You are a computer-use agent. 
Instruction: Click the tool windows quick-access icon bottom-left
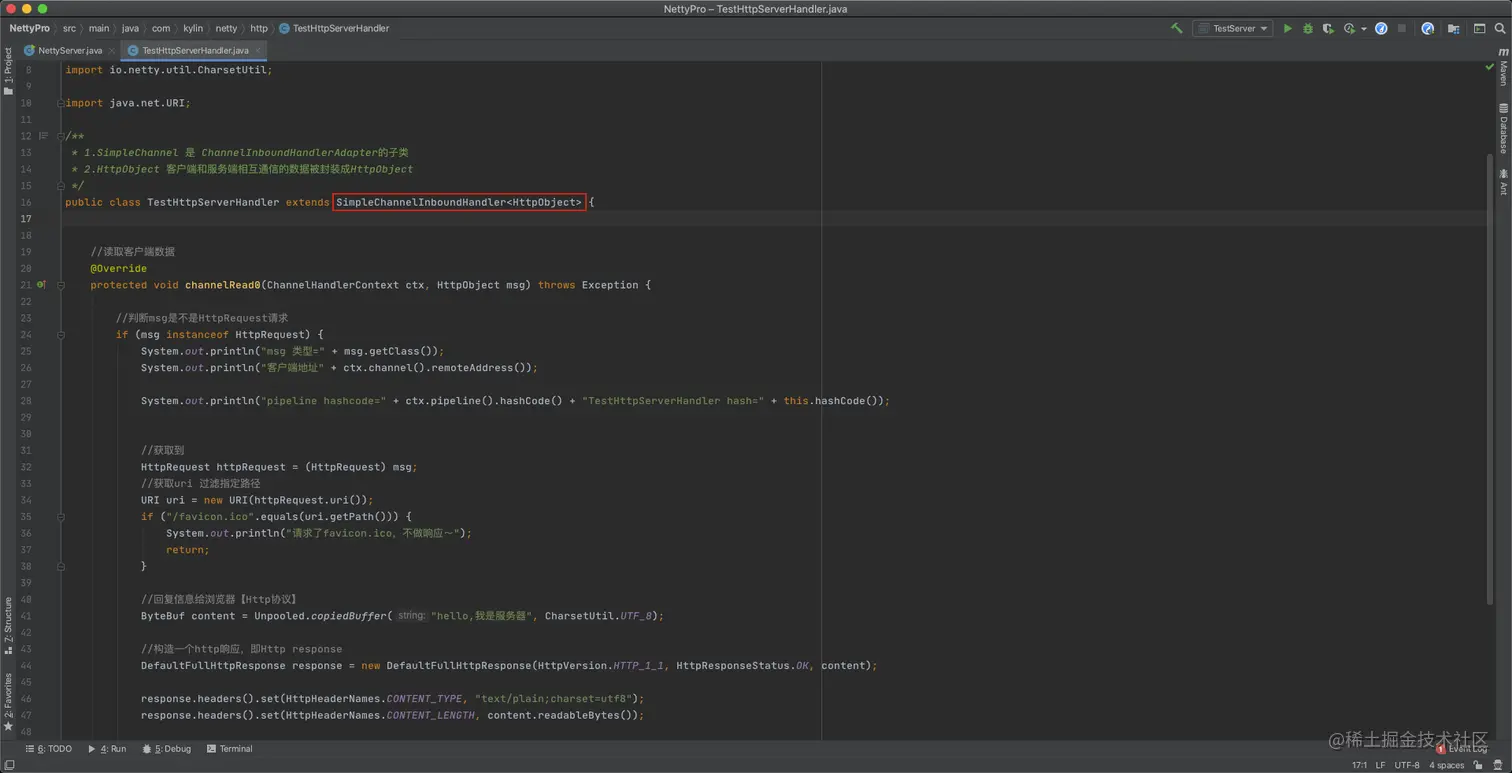pos(9,765)
